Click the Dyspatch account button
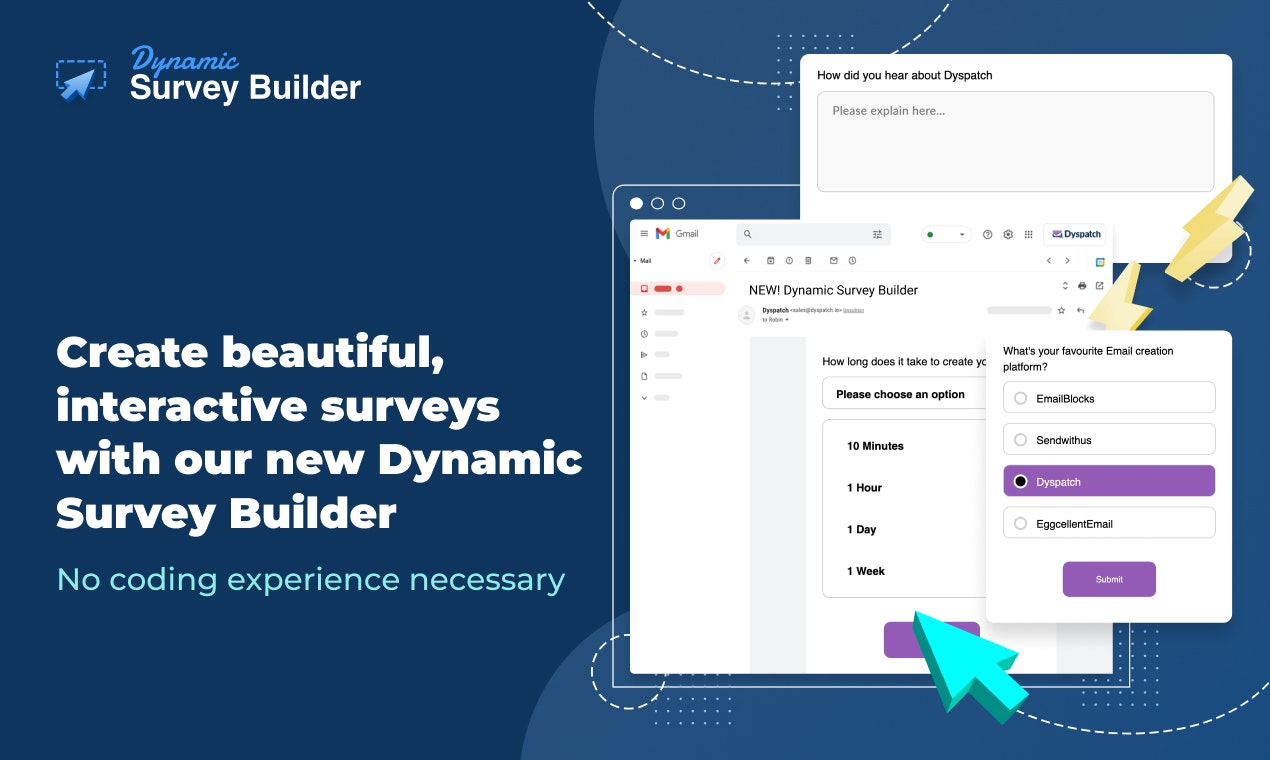This screenshot has height=760, width=1270. pyautogui.click(x=1075, y=234)
